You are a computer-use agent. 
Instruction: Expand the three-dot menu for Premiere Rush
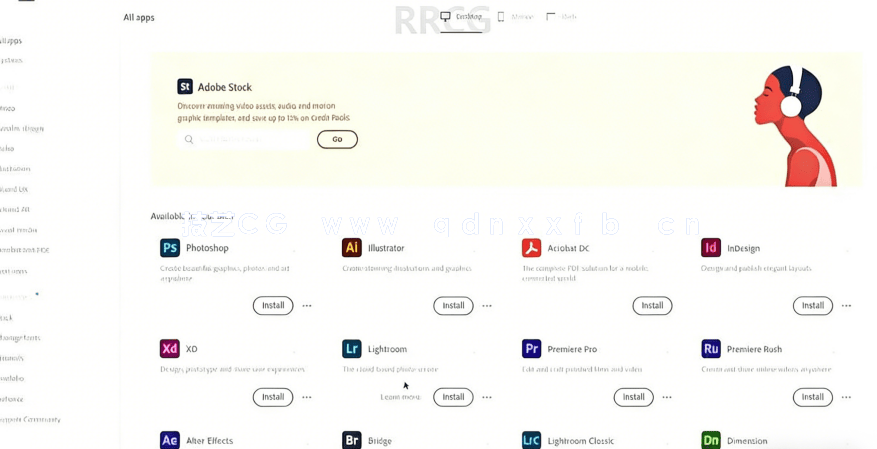click(x=847, y=397)
